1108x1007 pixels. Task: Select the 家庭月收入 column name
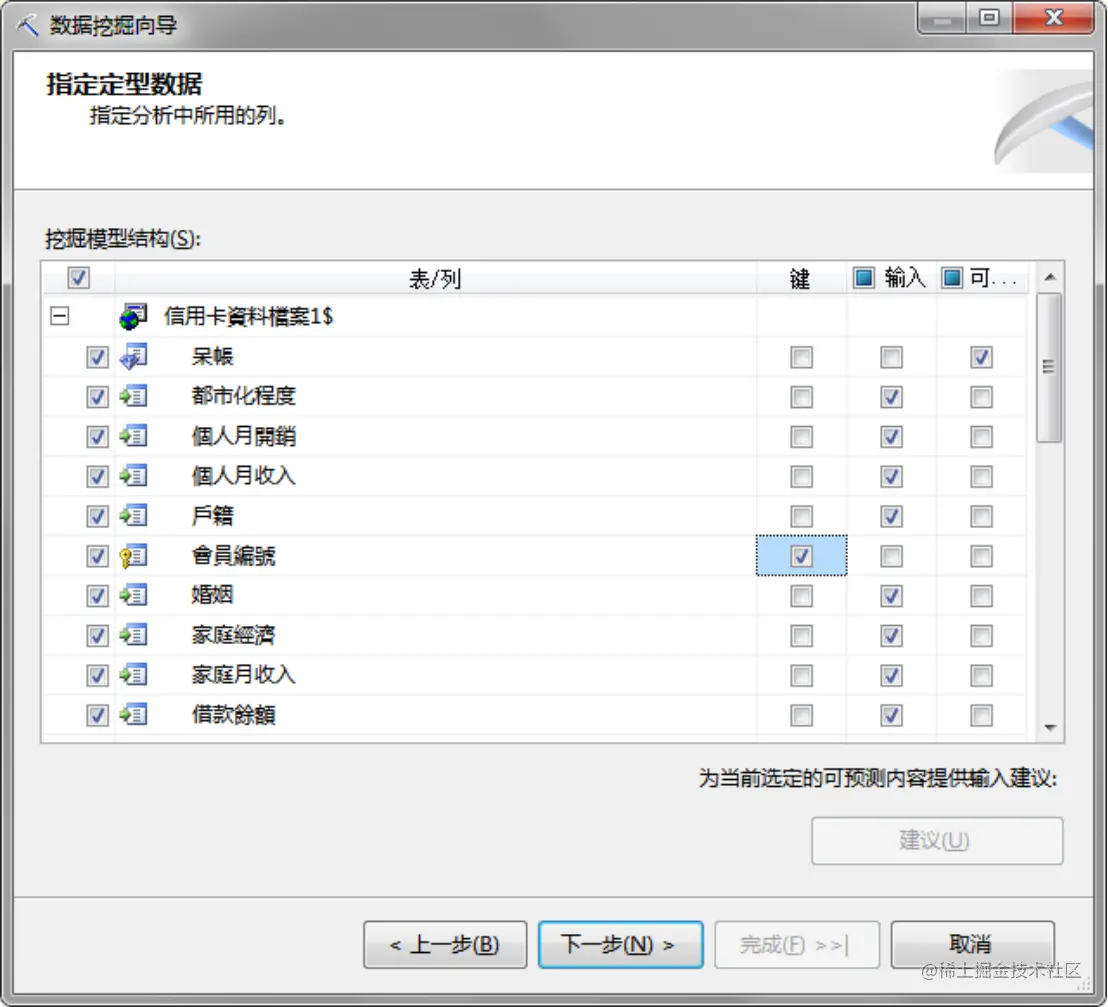pos(243,675)
